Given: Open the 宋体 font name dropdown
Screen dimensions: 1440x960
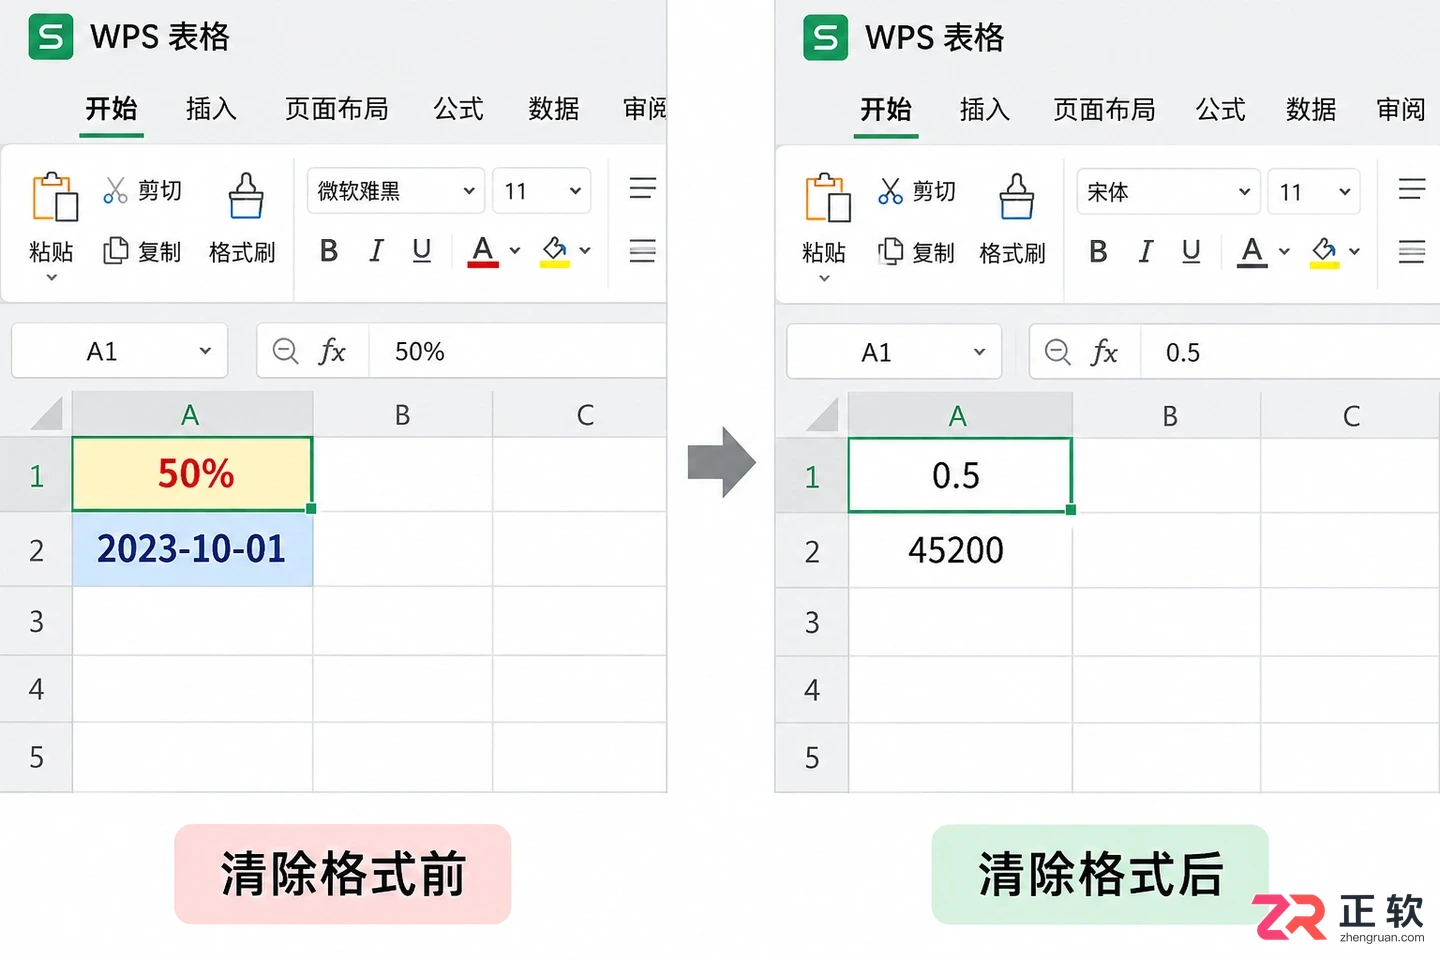Looking at the screenshot, I should [1244, 192].
